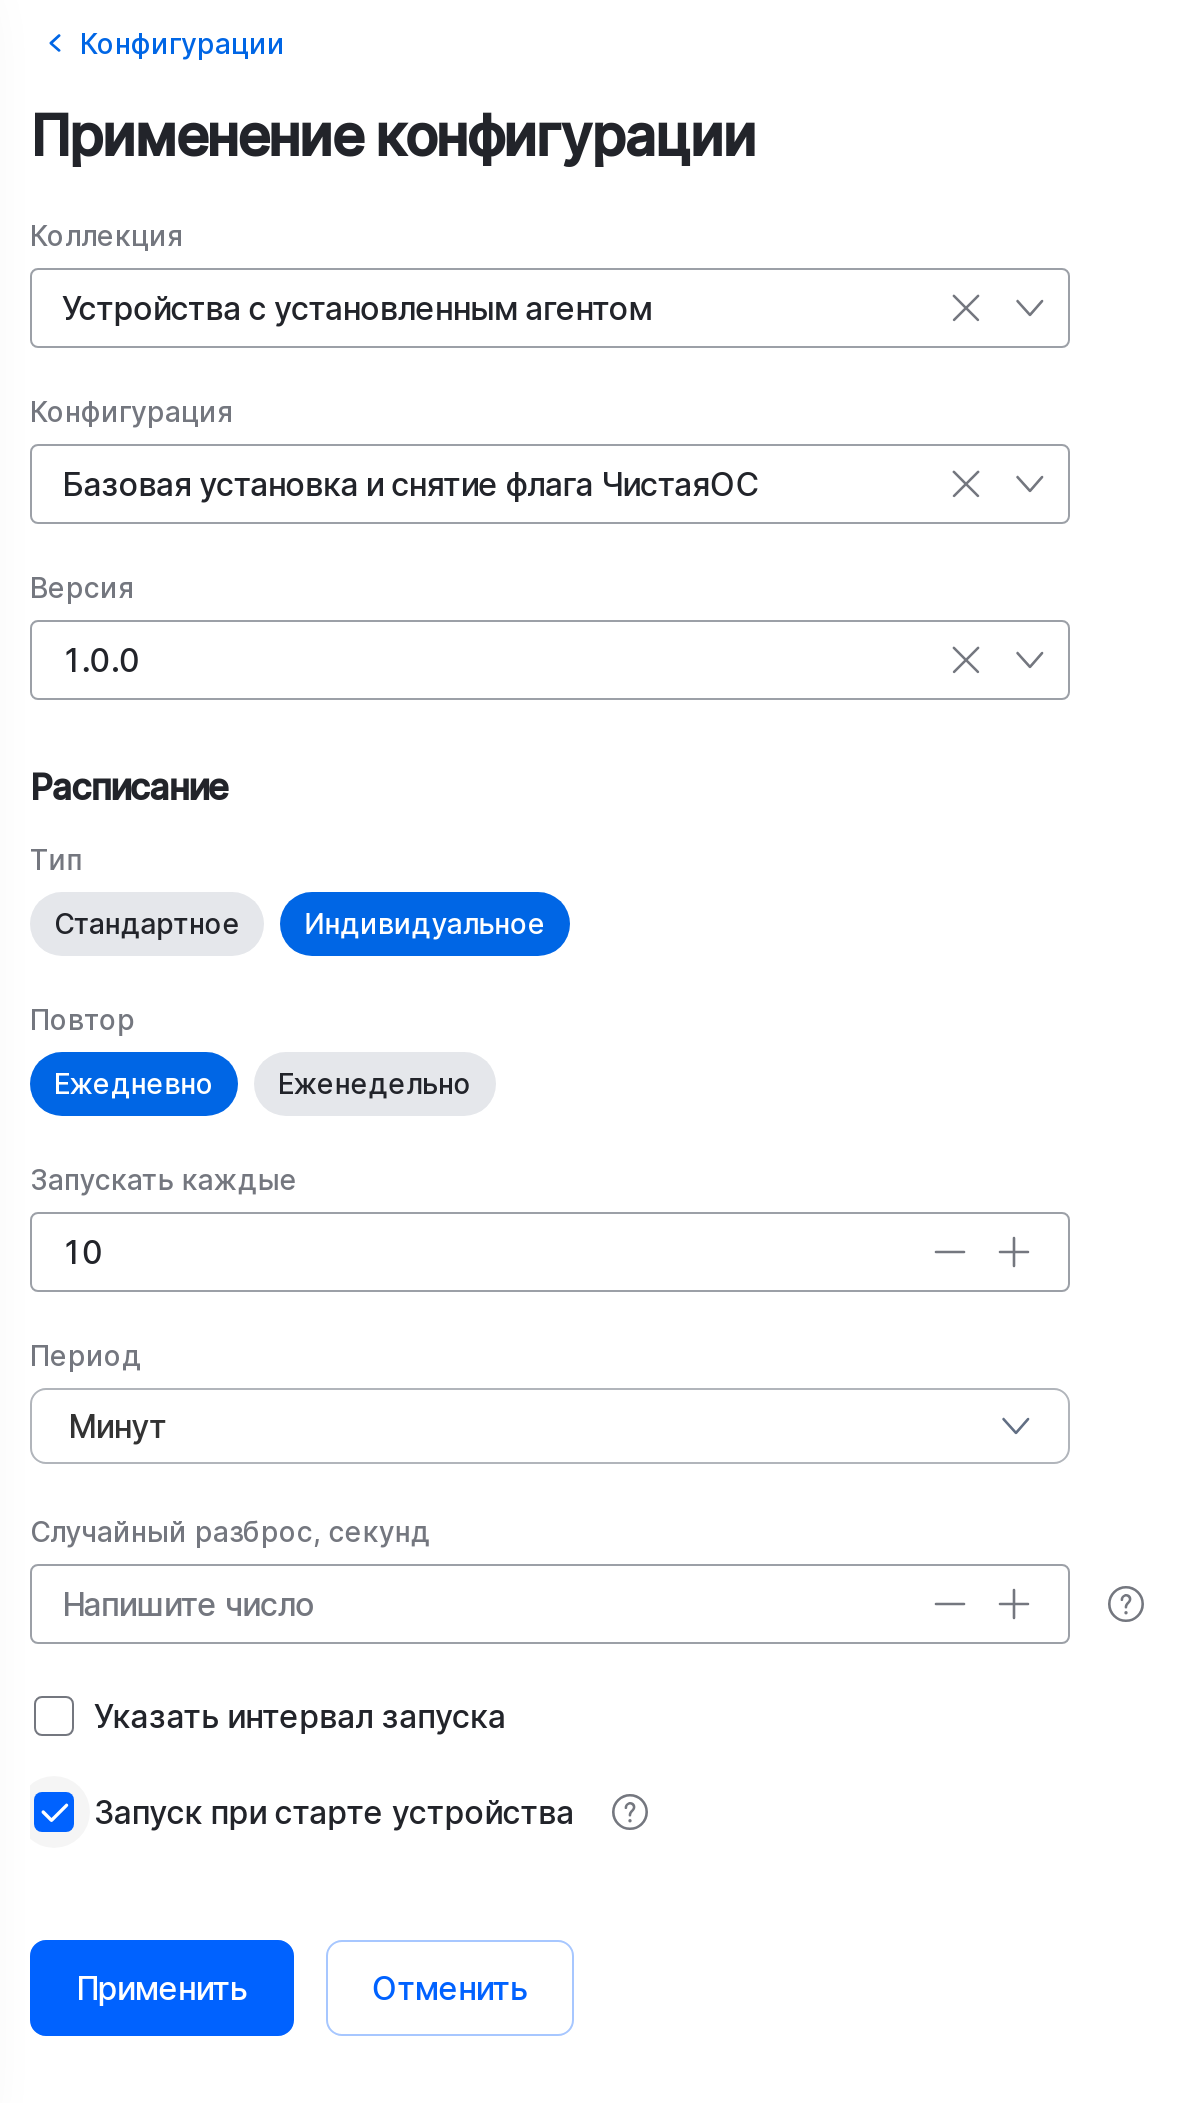
Task: Clear the selected Коллекция value
Action: (965, 308)
